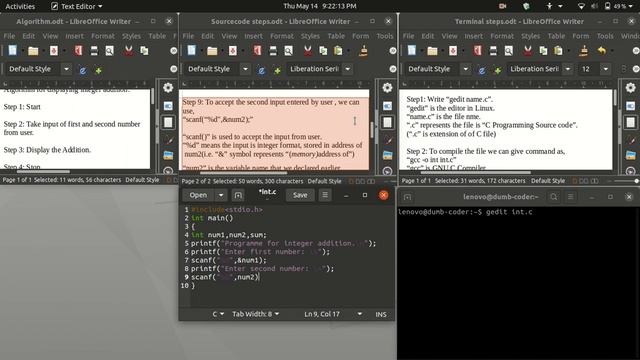
Task: Expand Liberation Serif font dropdown in Terminal steps
Action: coord(568,69)
